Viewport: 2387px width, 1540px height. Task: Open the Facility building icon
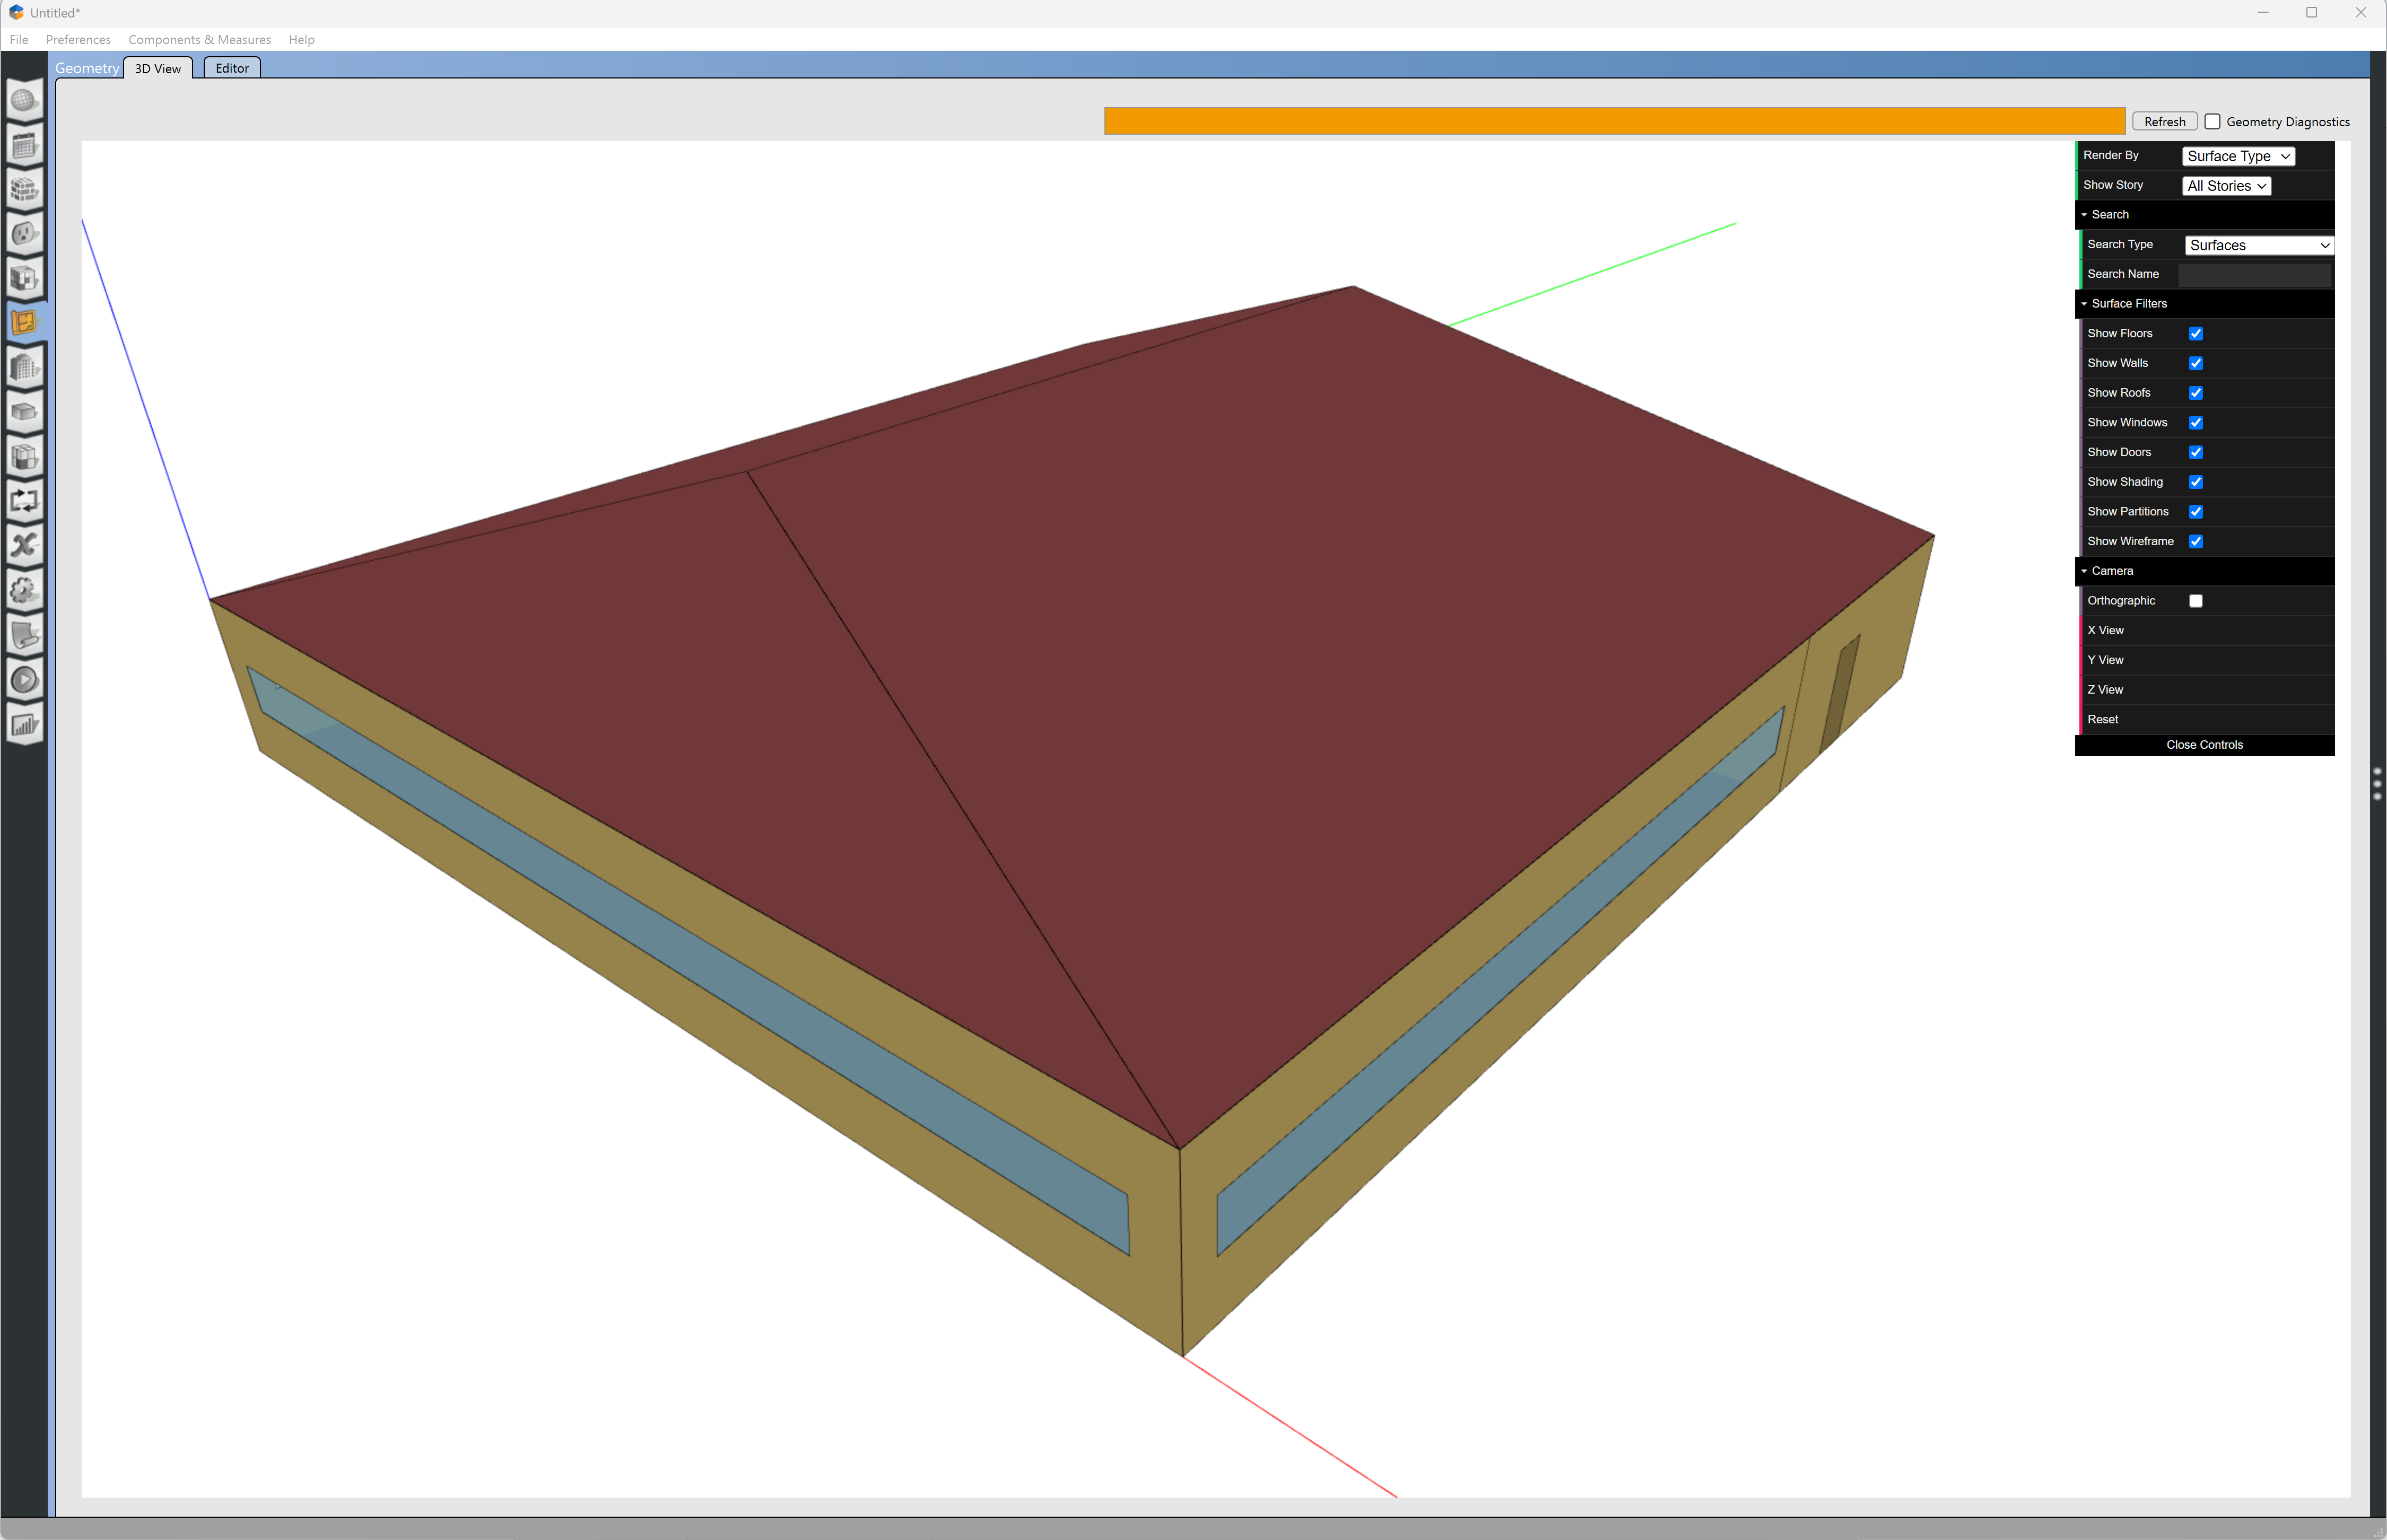tap(24, 367)
